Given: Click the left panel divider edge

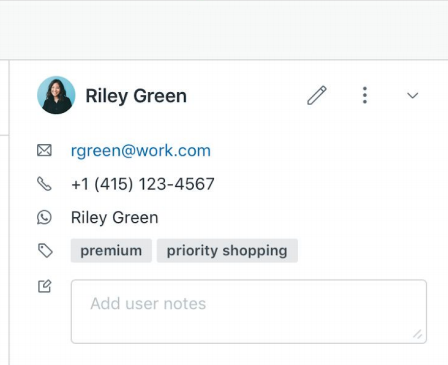Looking at the screenshot, I should 9,213.
